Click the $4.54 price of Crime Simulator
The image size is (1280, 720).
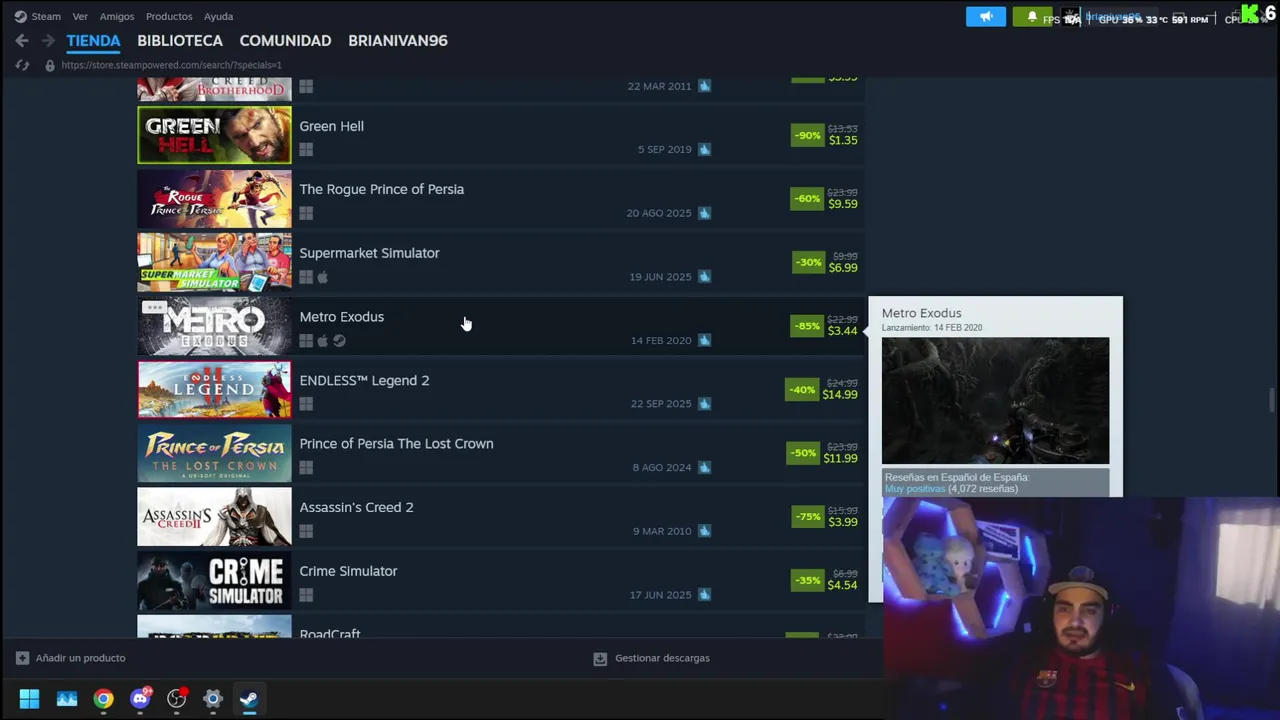843,585
